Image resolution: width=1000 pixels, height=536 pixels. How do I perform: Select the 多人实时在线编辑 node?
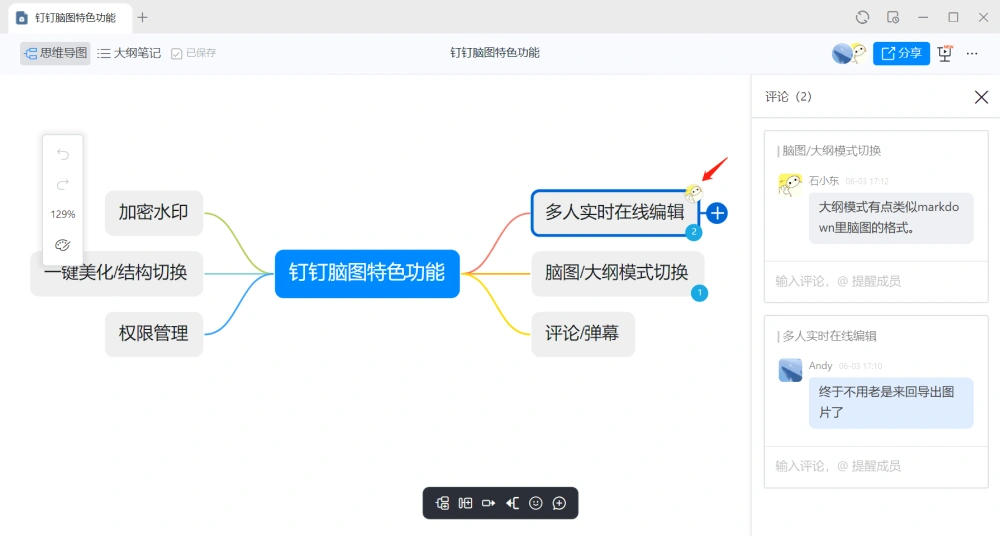click(x=615, y=212)
